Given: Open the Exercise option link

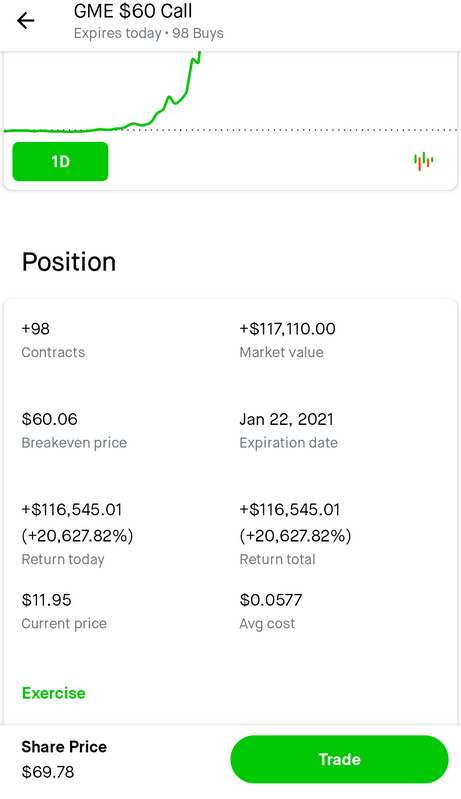Looking at the screenshot, I should coord(53,693).
